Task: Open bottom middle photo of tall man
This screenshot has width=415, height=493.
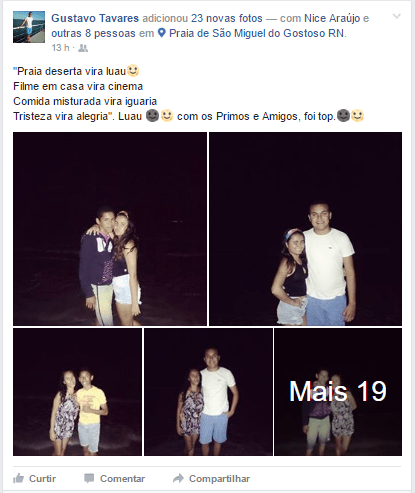Action: point(208,392)
